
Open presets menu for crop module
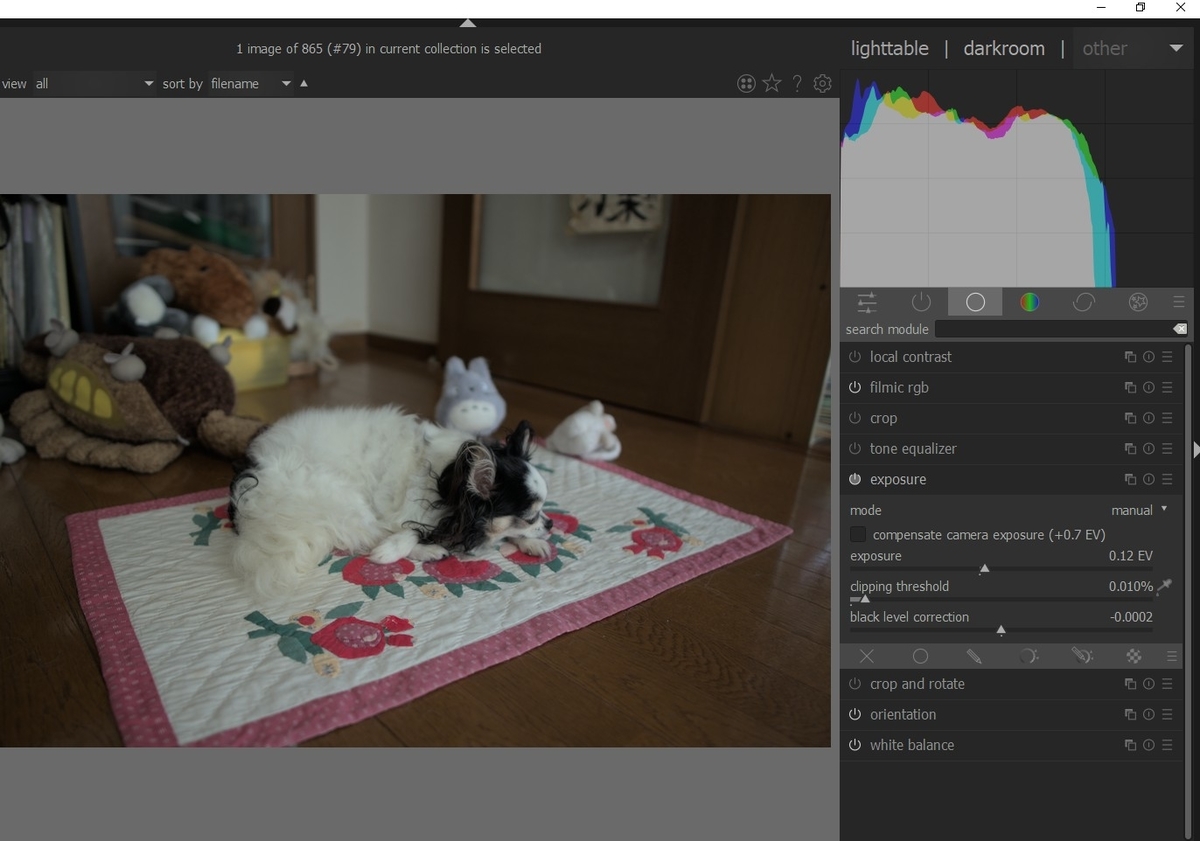[1167, 418]
